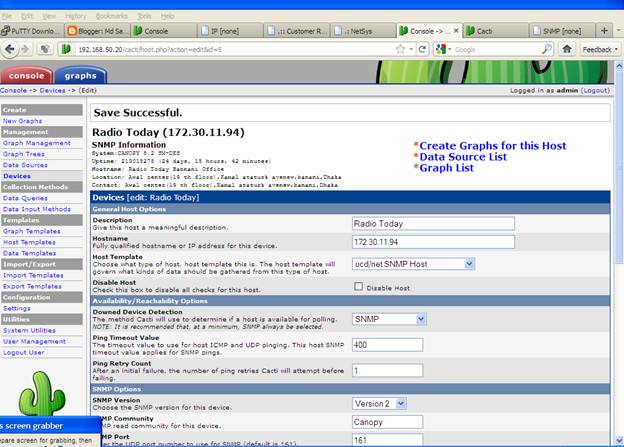Screen dimensions: 624x447
Task: Click the browser Back arrow button
Action: click(10, 49)
